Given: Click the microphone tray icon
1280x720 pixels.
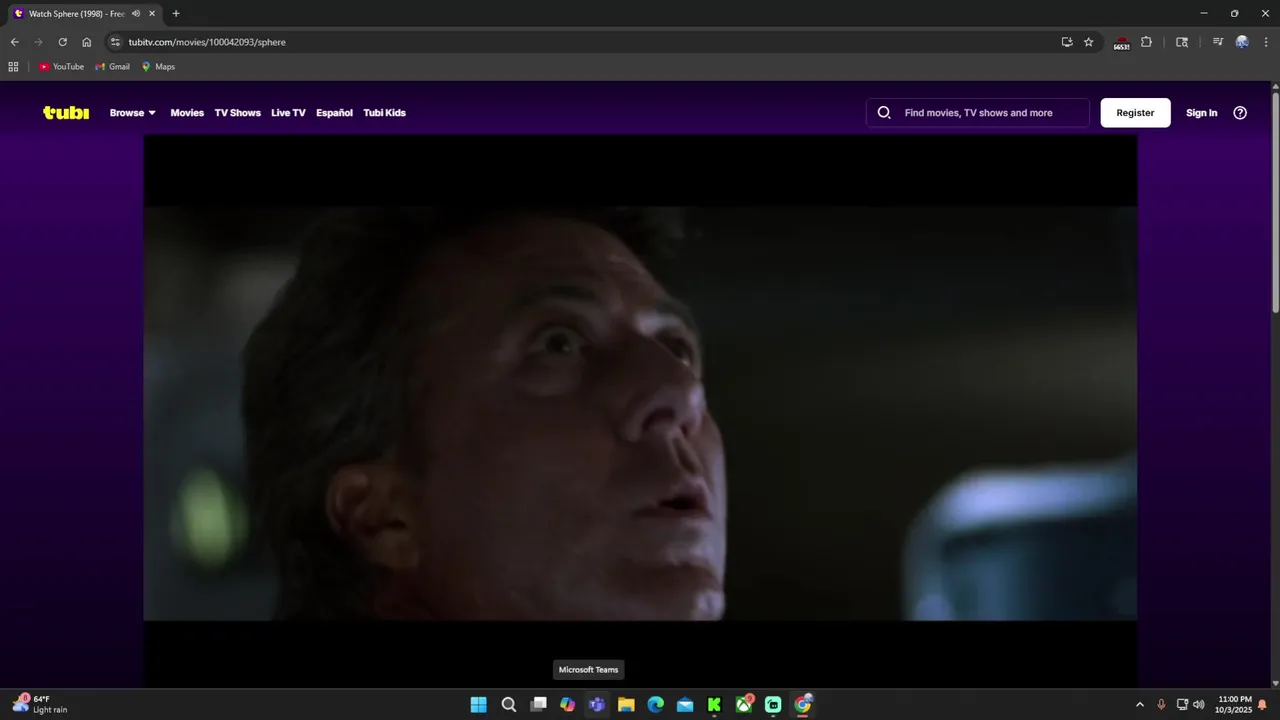Looking at the screenshot, I should (x=1161, y=705).
